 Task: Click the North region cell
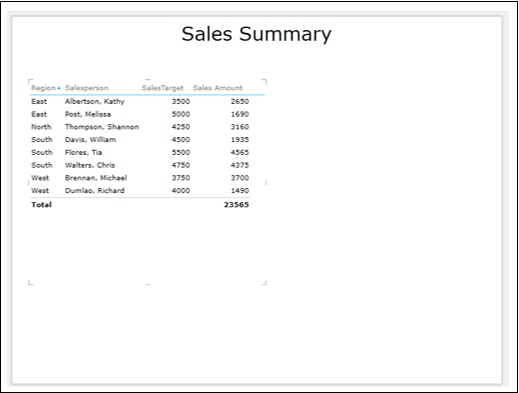[41, 127]
